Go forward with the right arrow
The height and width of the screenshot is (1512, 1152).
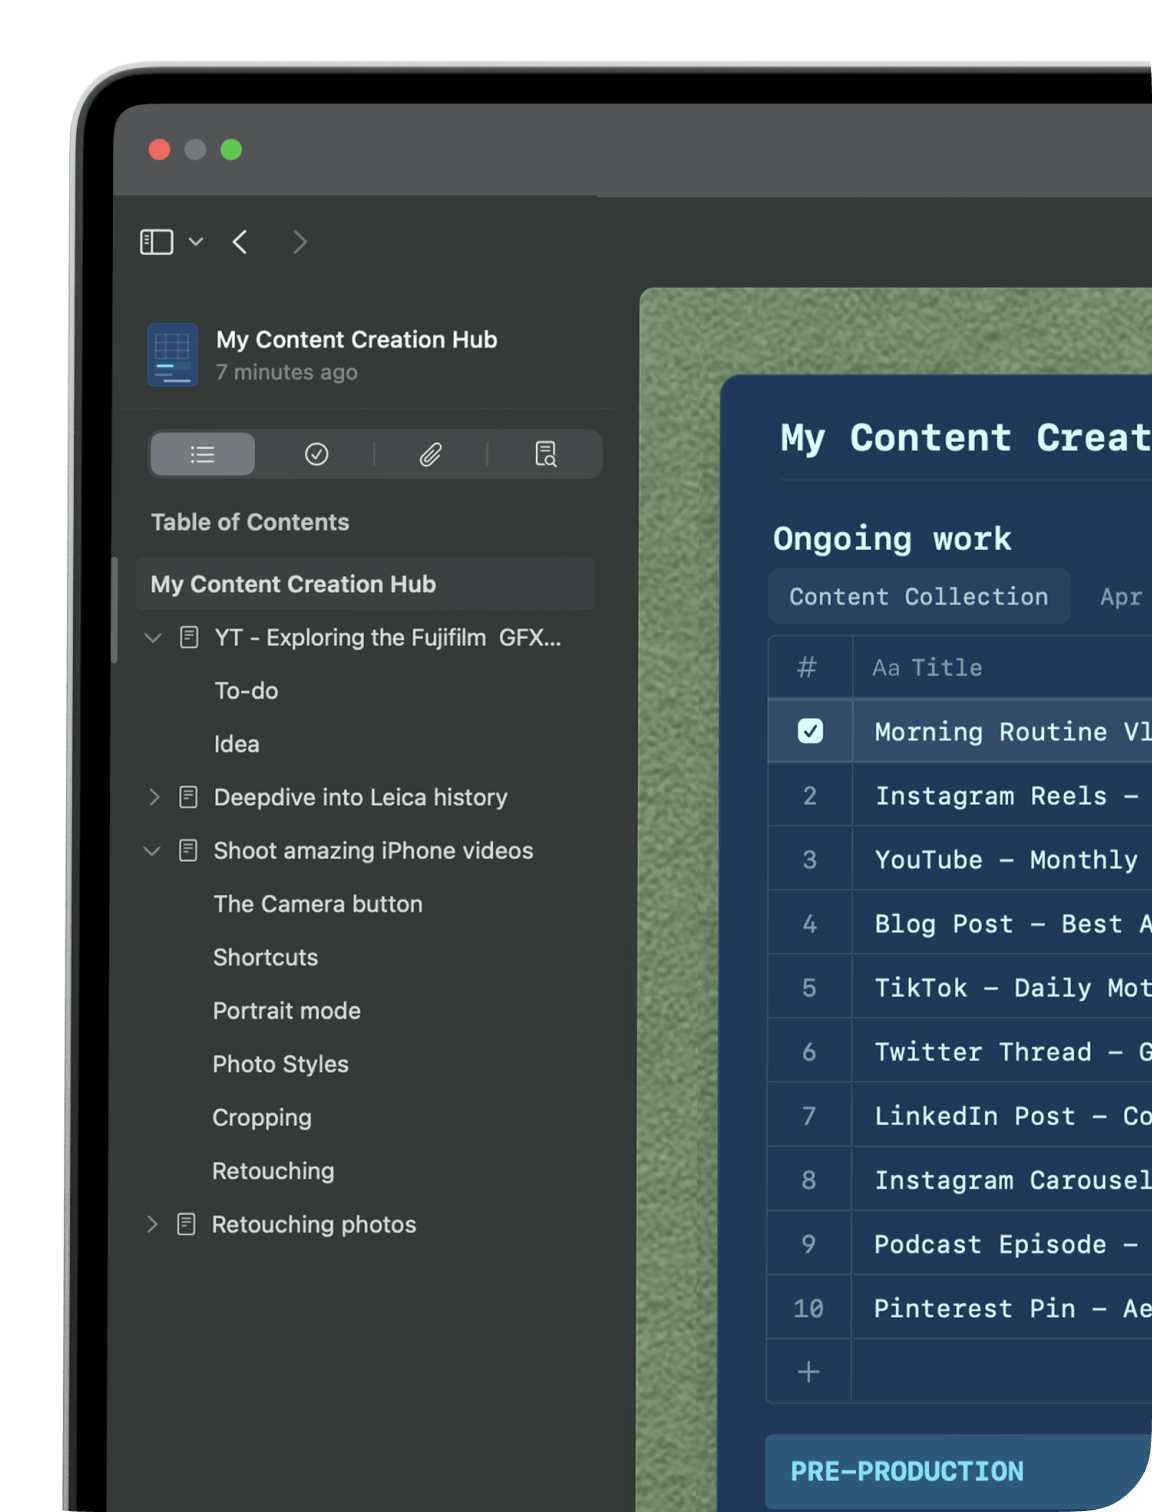tap(299, 242)
